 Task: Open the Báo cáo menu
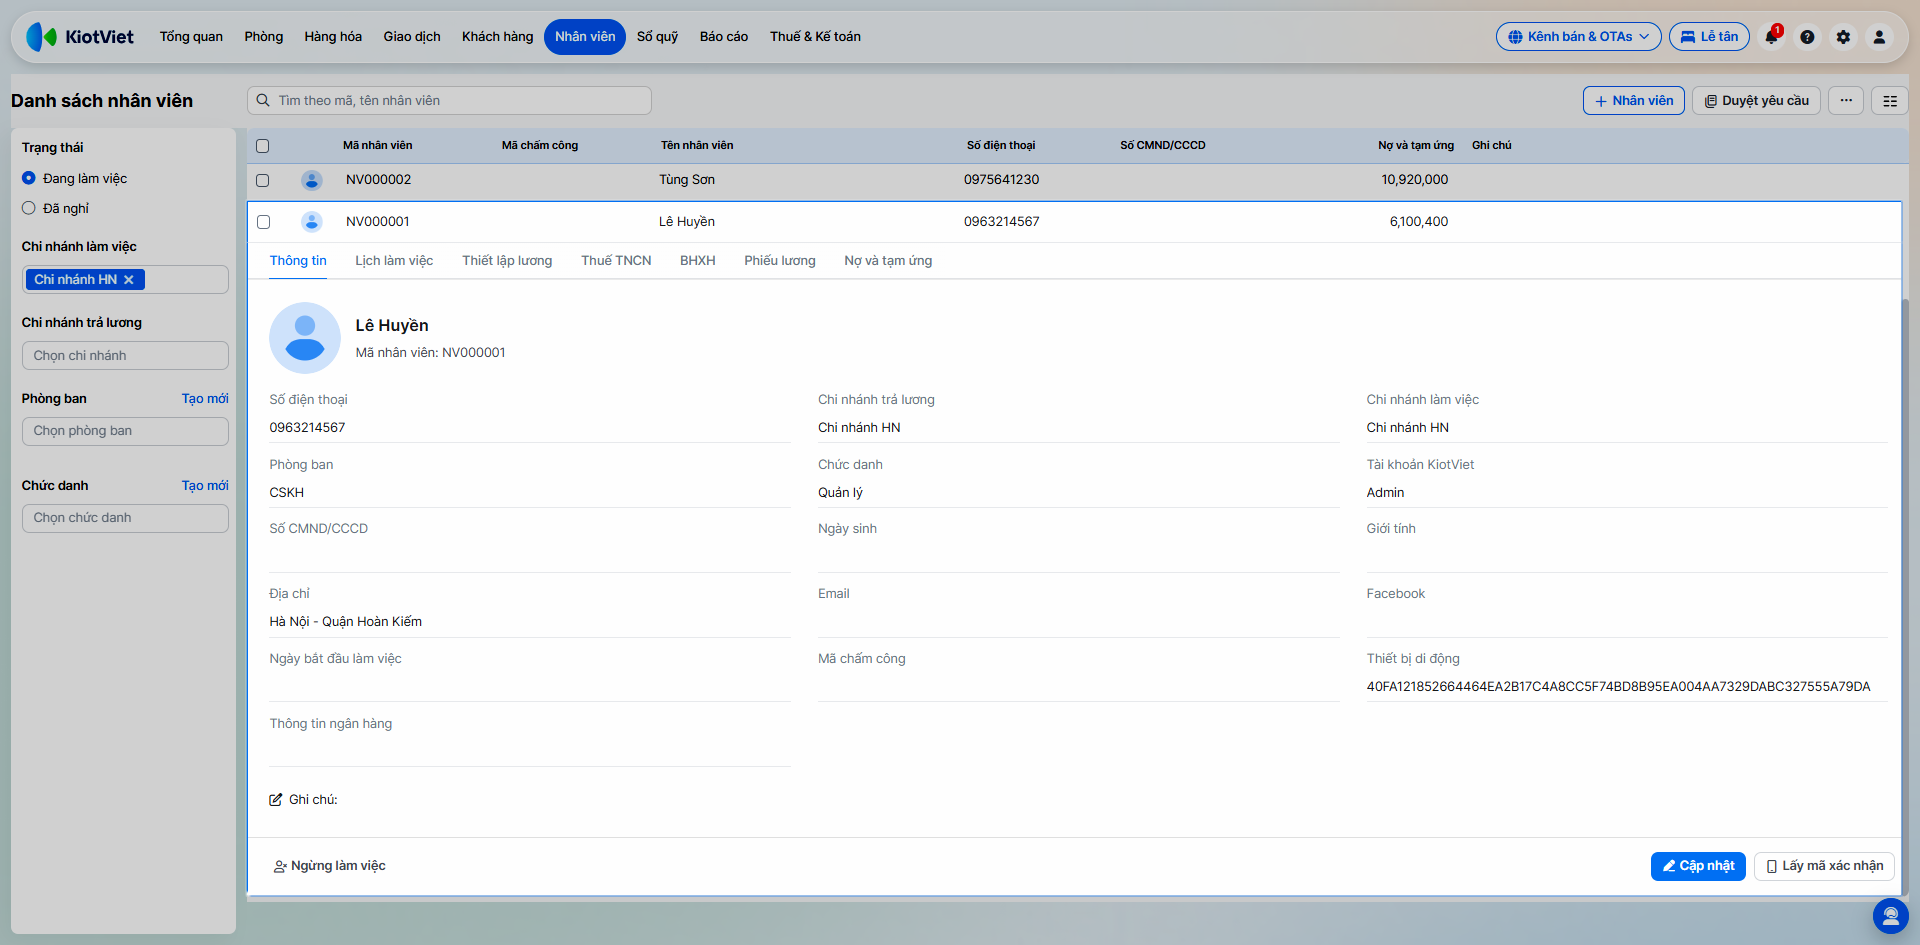click(724, 37)
